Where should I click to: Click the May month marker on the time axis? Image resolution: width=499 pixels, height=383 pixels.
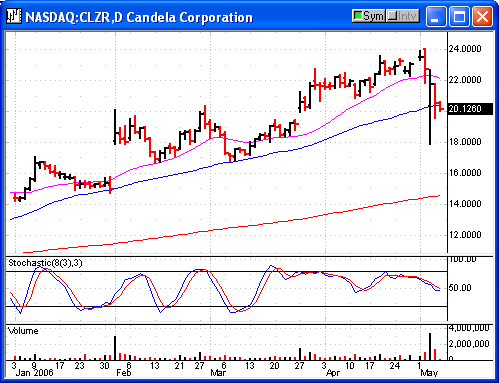[x=429, y=373]
